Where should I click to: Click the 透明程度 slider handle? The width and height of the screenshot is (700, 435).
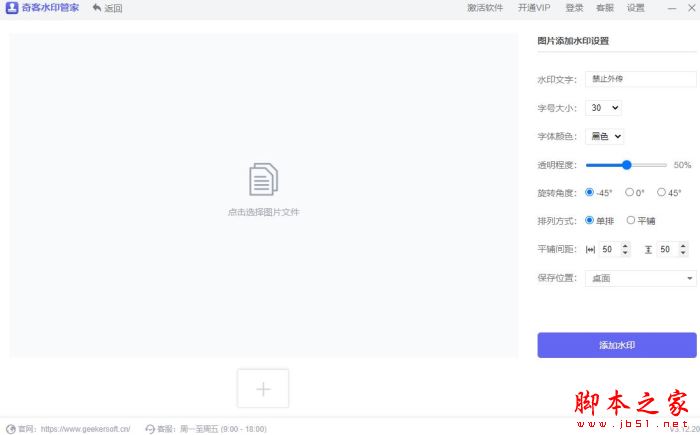(x=626, y=165)
